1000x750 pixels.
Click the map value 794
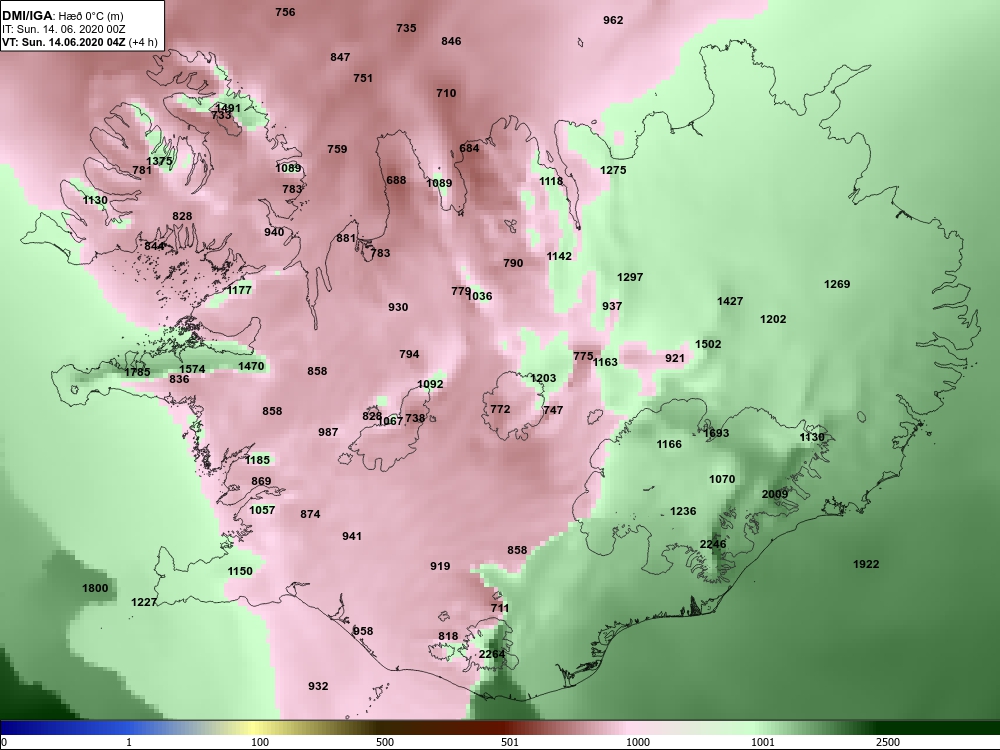click(409, 355)
